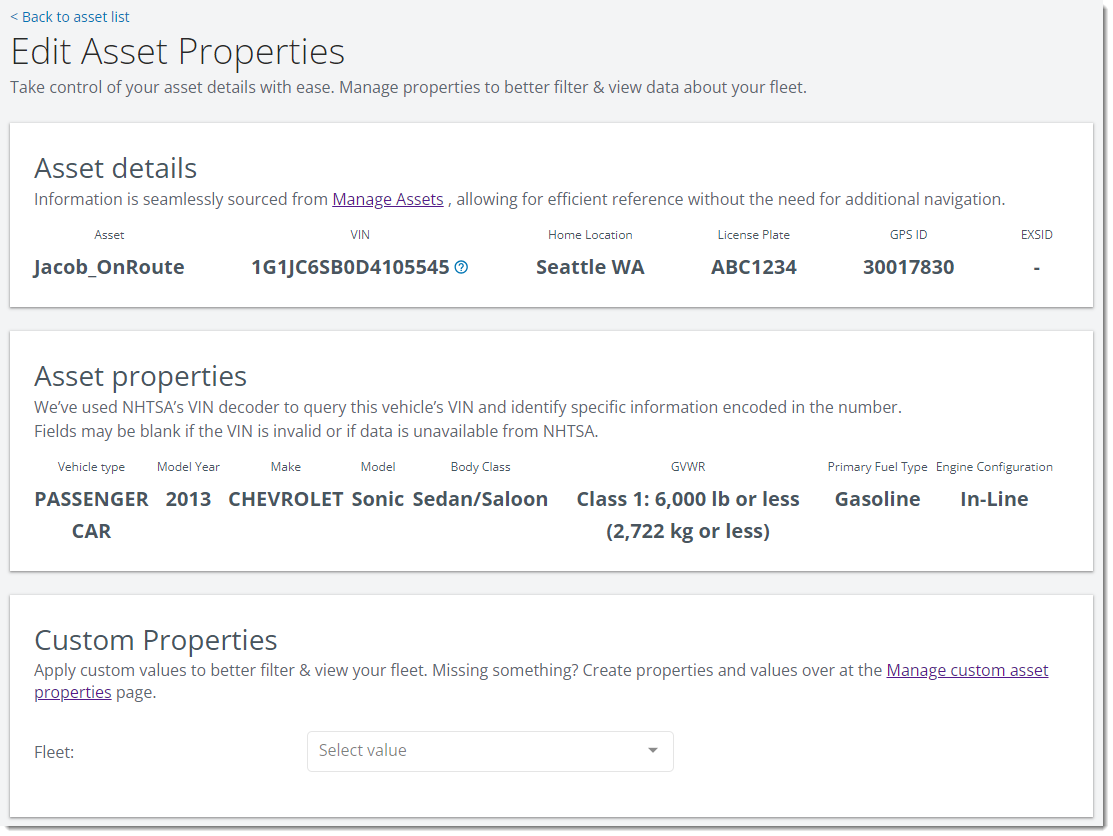Open the Manage Assets link
This screenshot has width=1113, height=836.
[388, 199]
